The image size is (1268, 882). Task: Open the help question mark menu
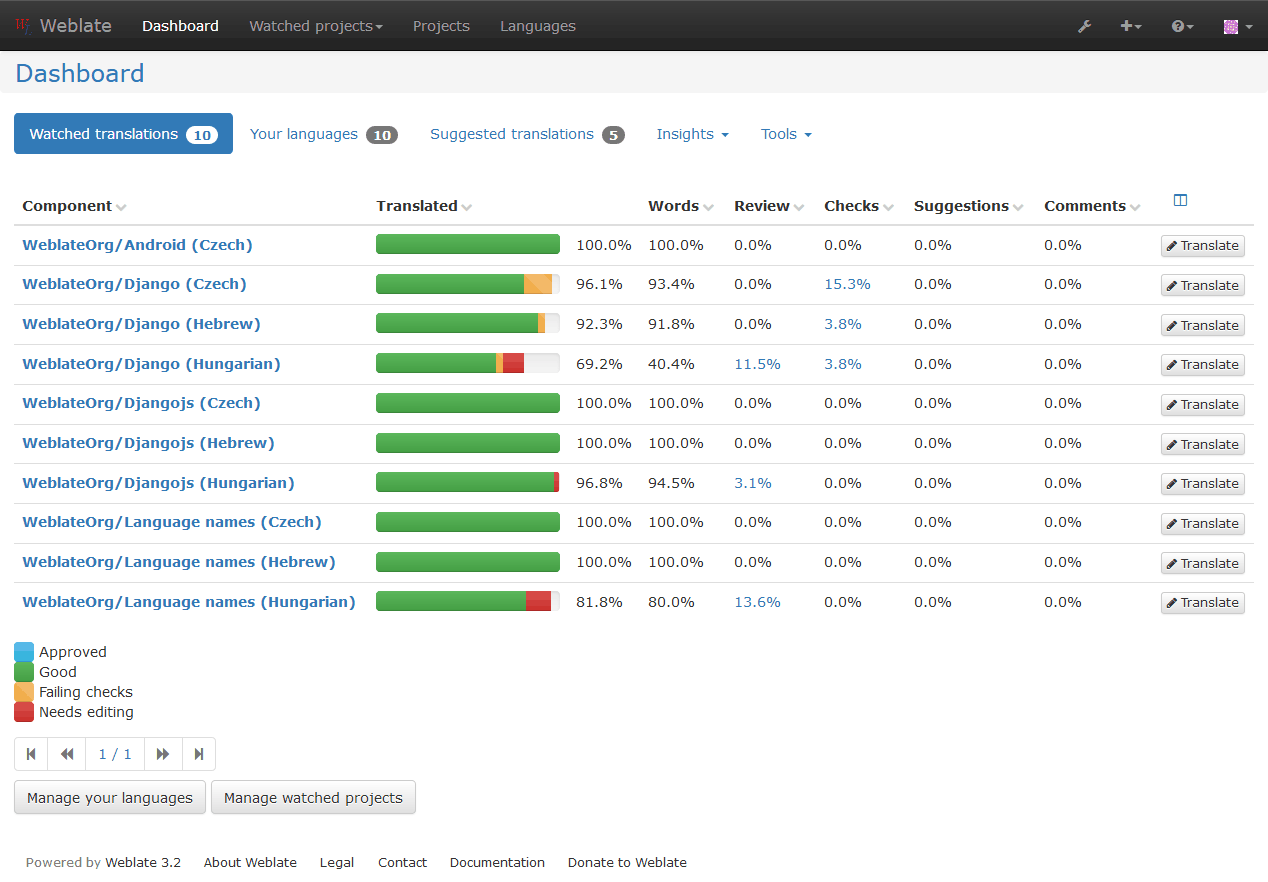(1183, 26)
